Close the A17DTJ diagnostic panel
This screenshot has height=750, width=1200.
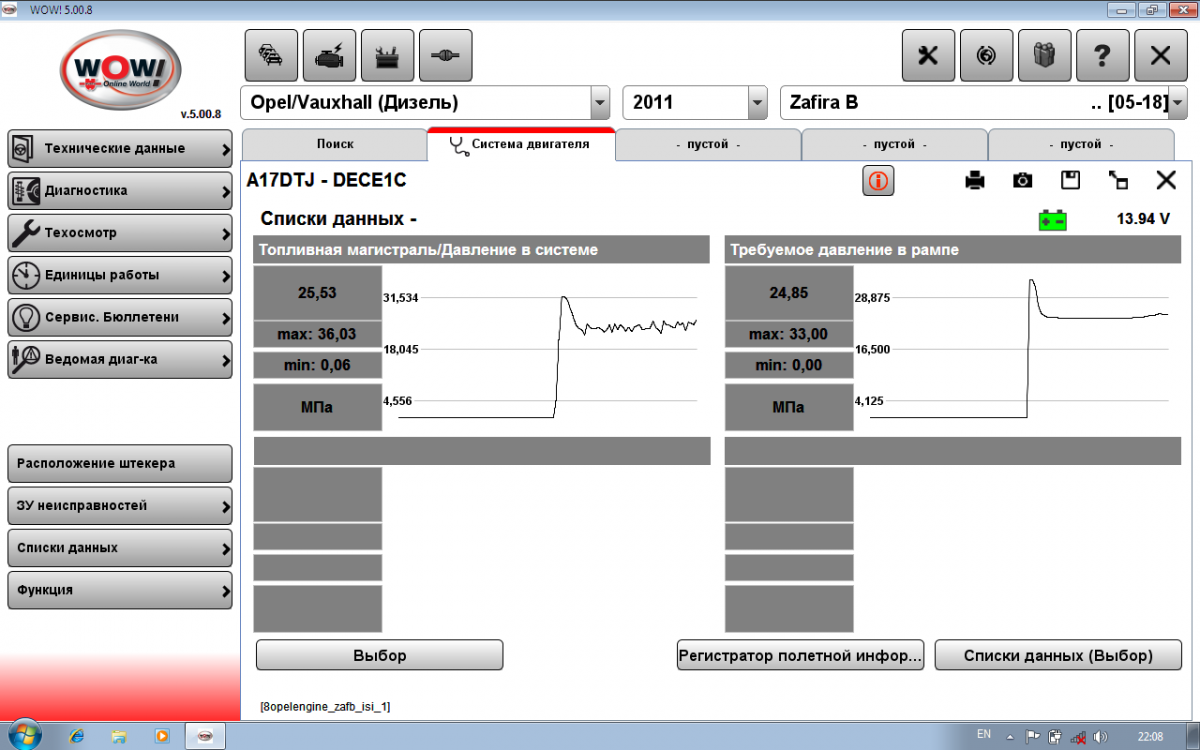pos(1166,180)
